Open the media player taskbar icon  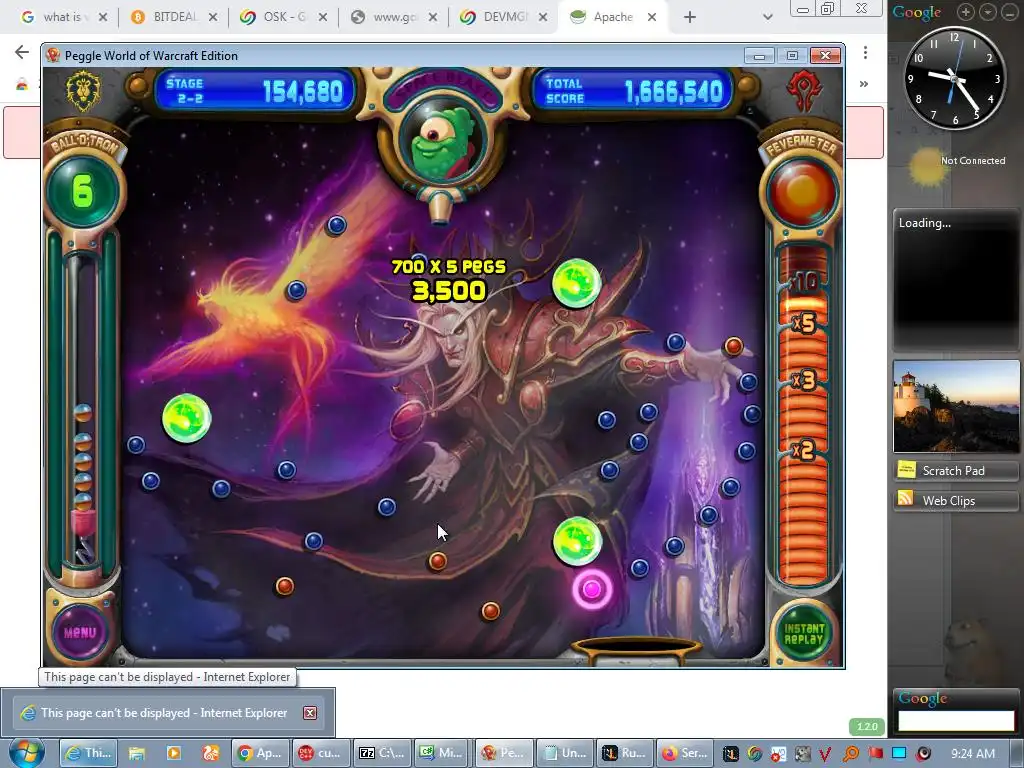click(173, 753)
